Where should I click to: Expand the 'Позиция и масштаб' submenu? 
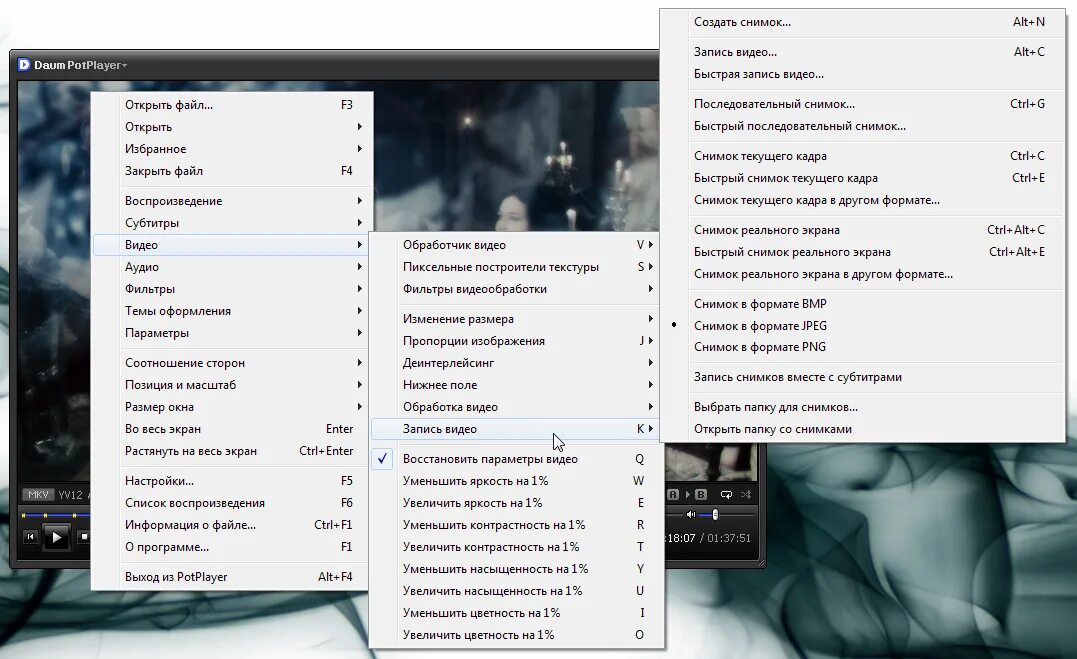pos(232,385)
